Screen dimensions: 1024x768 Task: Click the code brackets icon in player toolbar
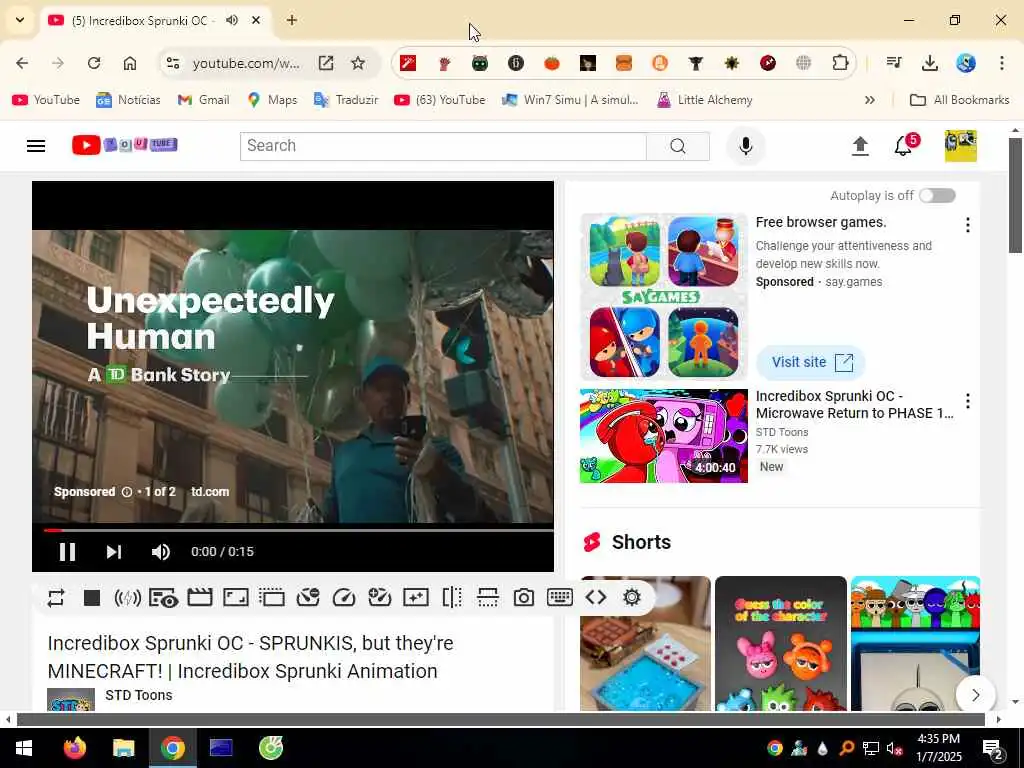(596, 598)
